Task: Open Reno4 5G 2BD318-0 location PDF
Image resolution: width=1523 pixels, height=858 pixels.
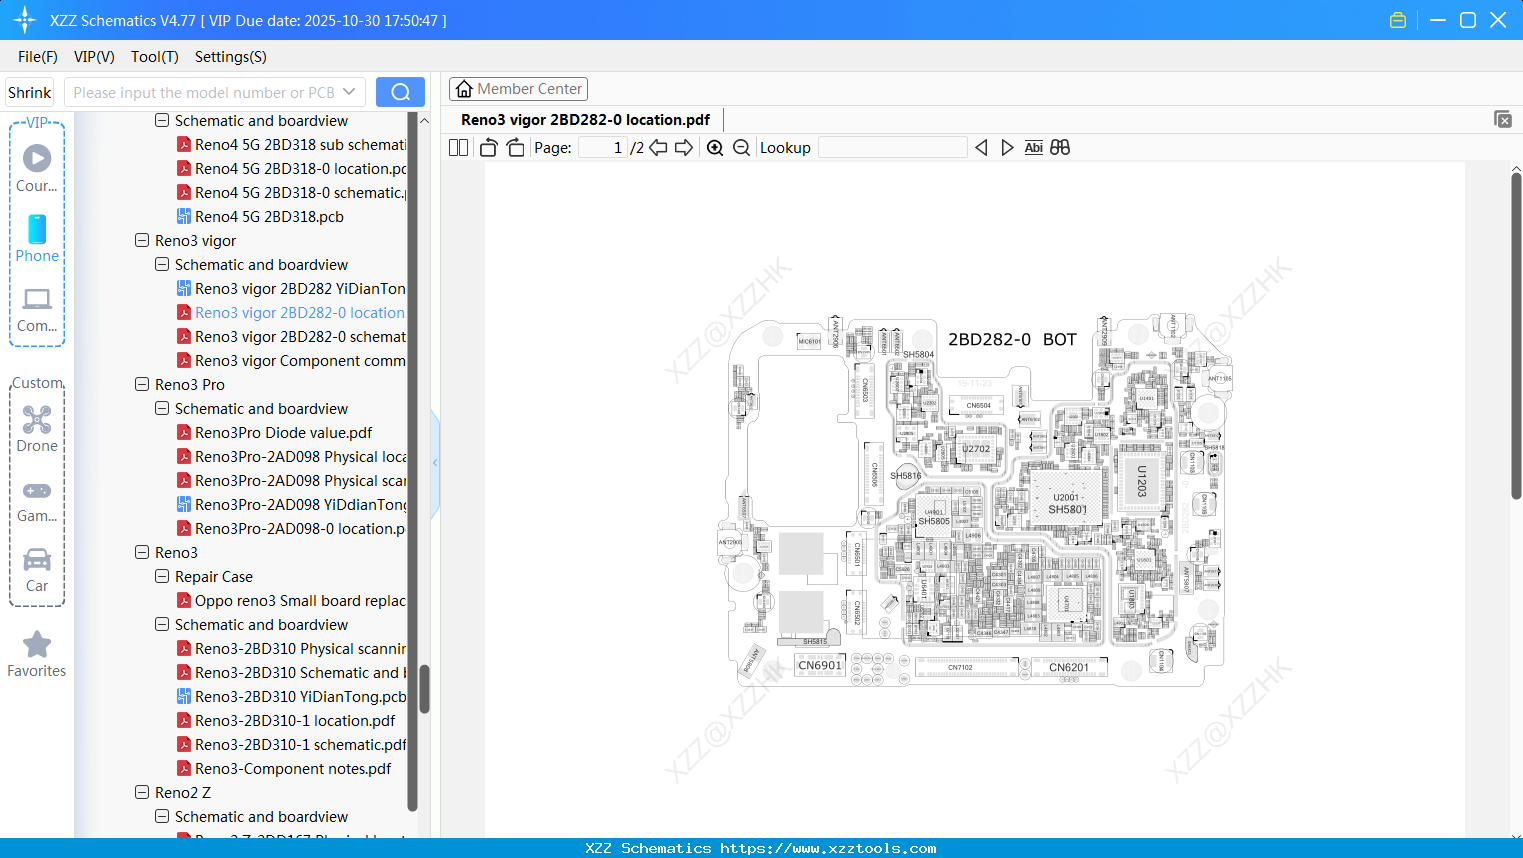Action: (x=291, y=169)
